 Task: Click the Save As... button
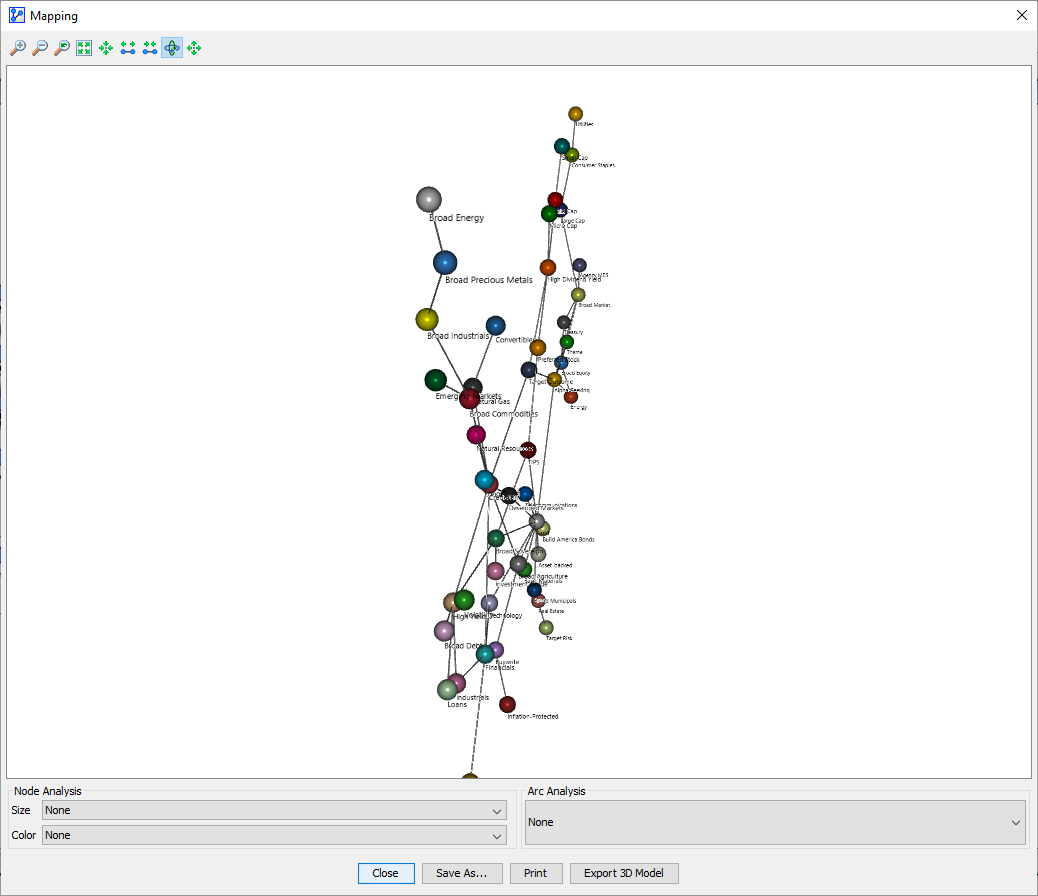click(x=461, y=873)
